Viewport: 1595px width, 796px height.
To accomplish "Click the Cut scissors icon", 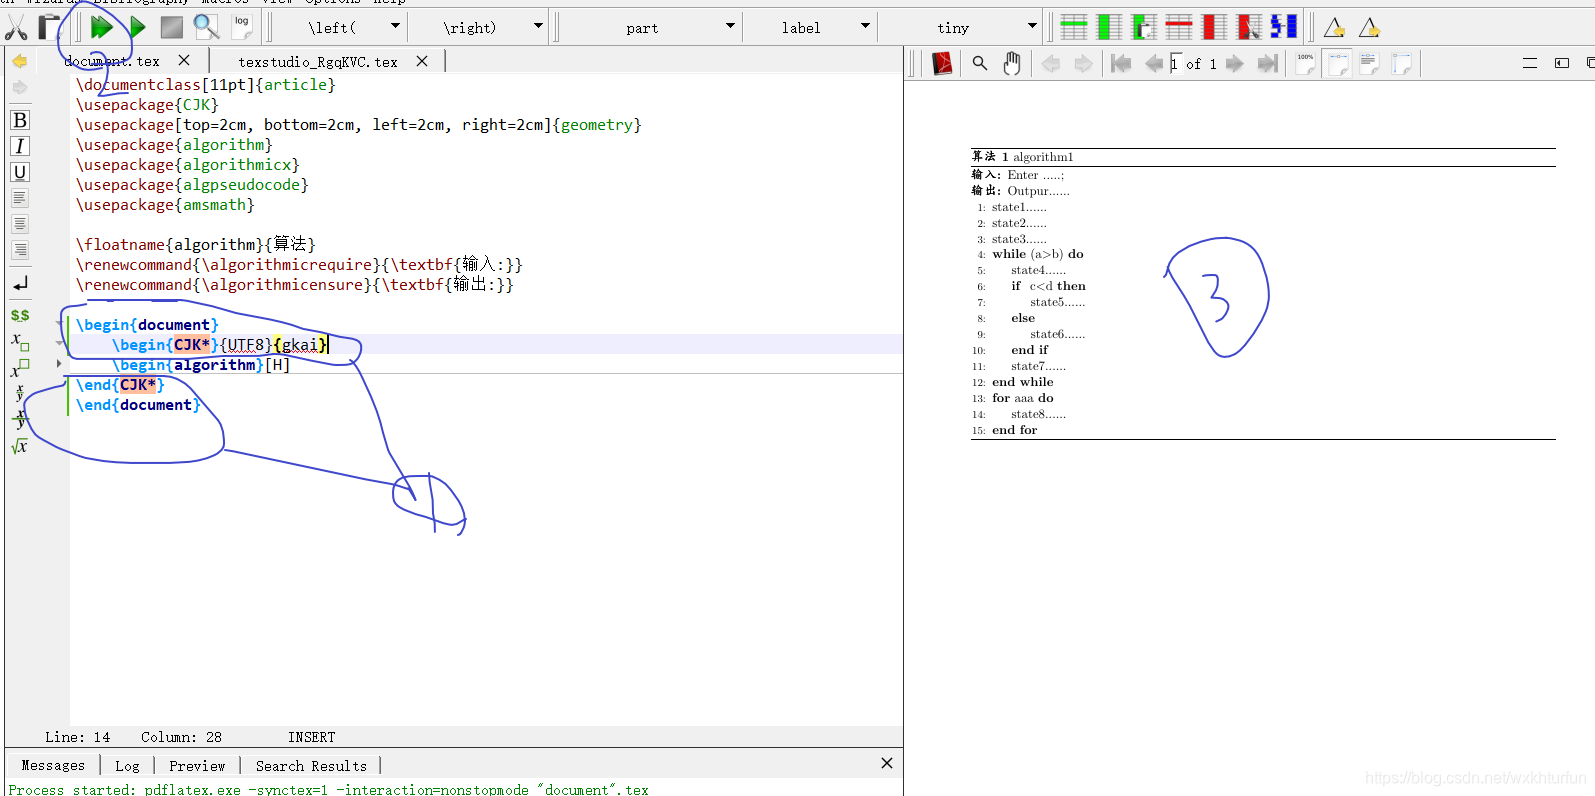I will pyautogui.click(x=16, y=27).
